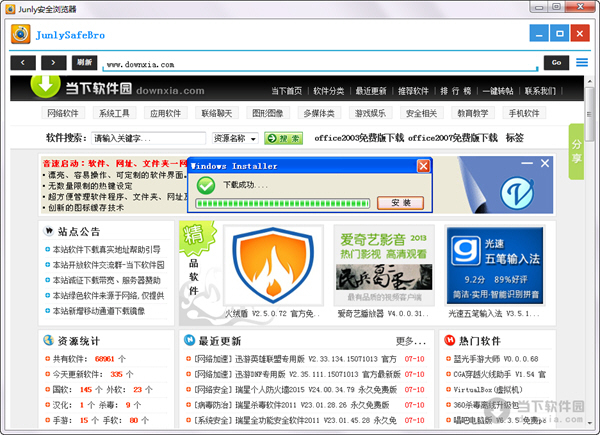Click the 火绒盾 shield thumbnail

273,266
